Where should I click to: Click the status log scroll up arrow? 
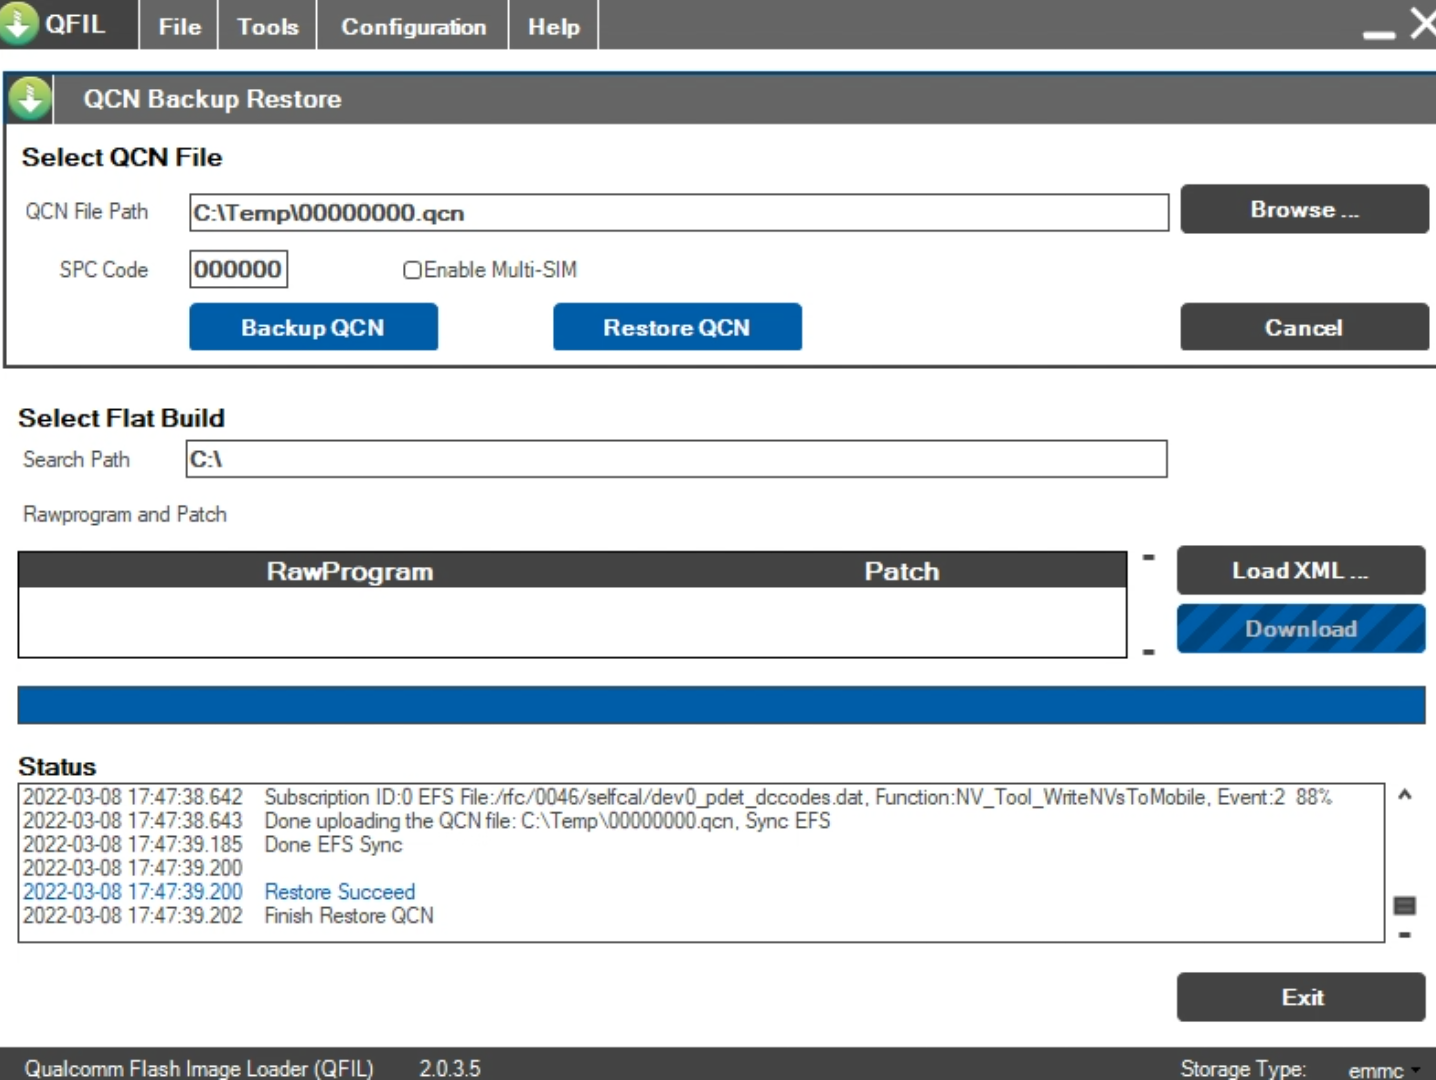[x=1404, y=795]
